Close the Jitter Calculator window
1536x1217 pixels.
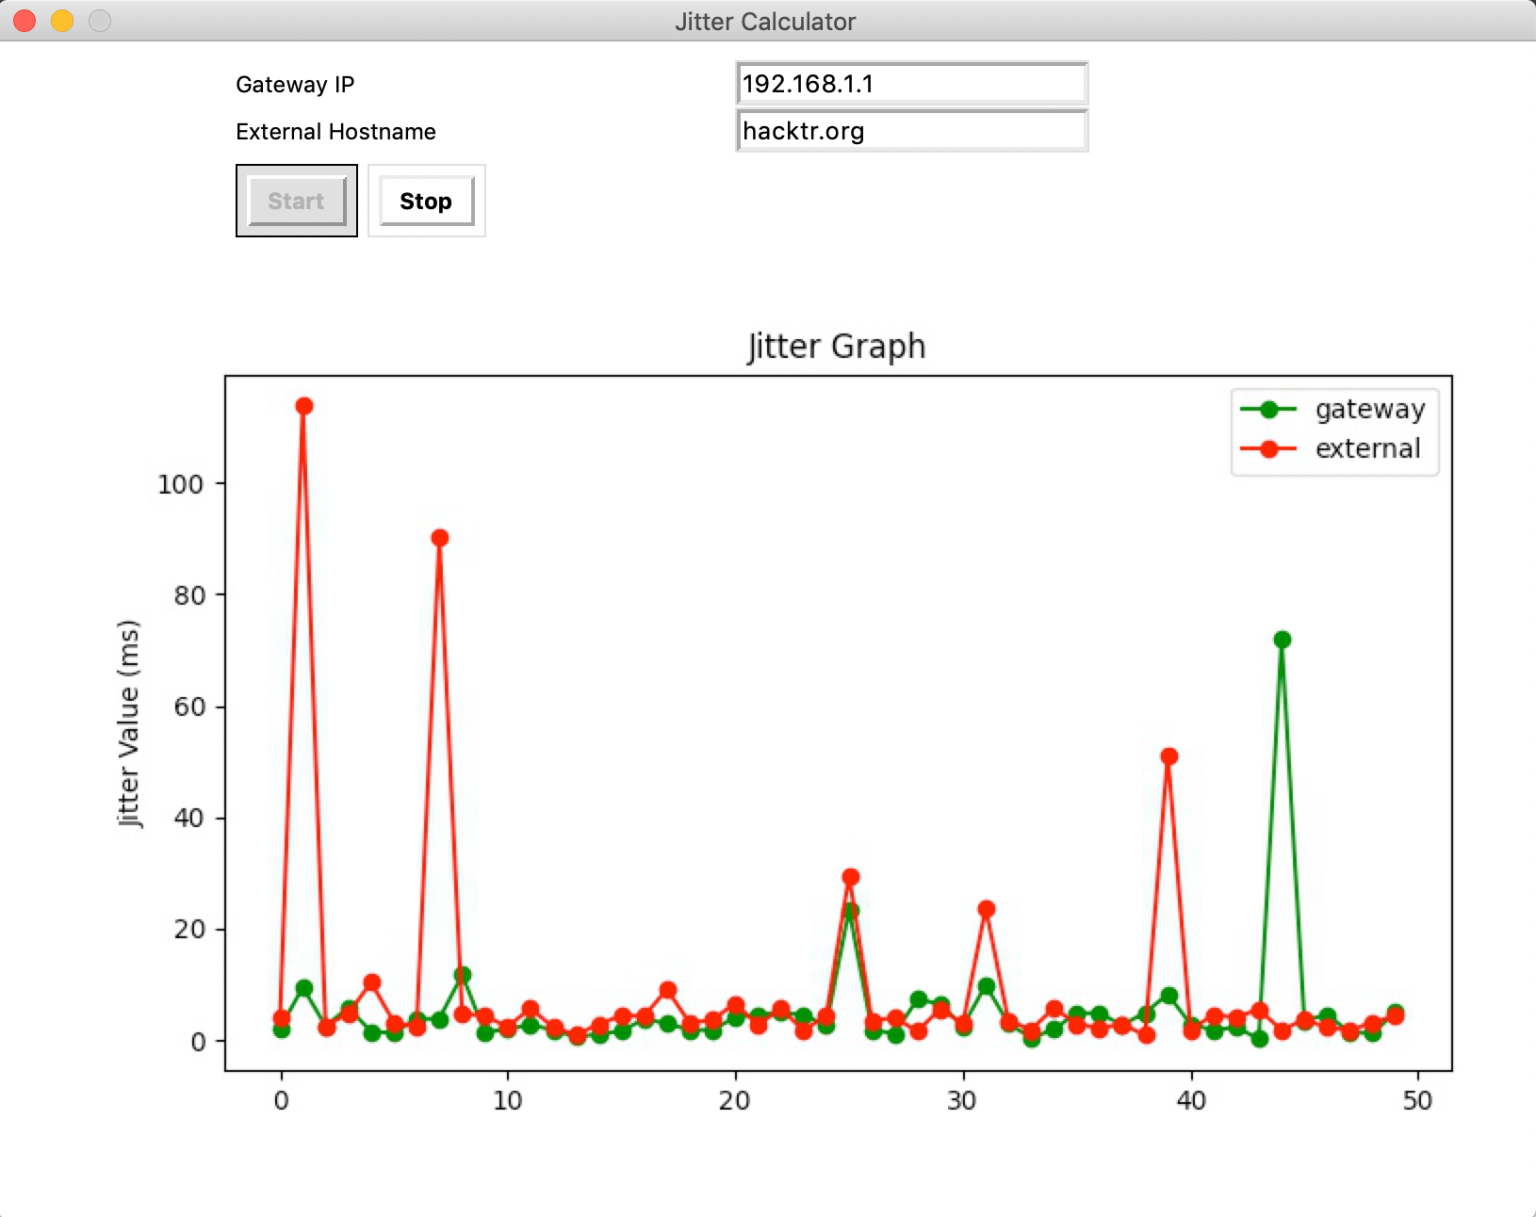click(x=25, y=21)
